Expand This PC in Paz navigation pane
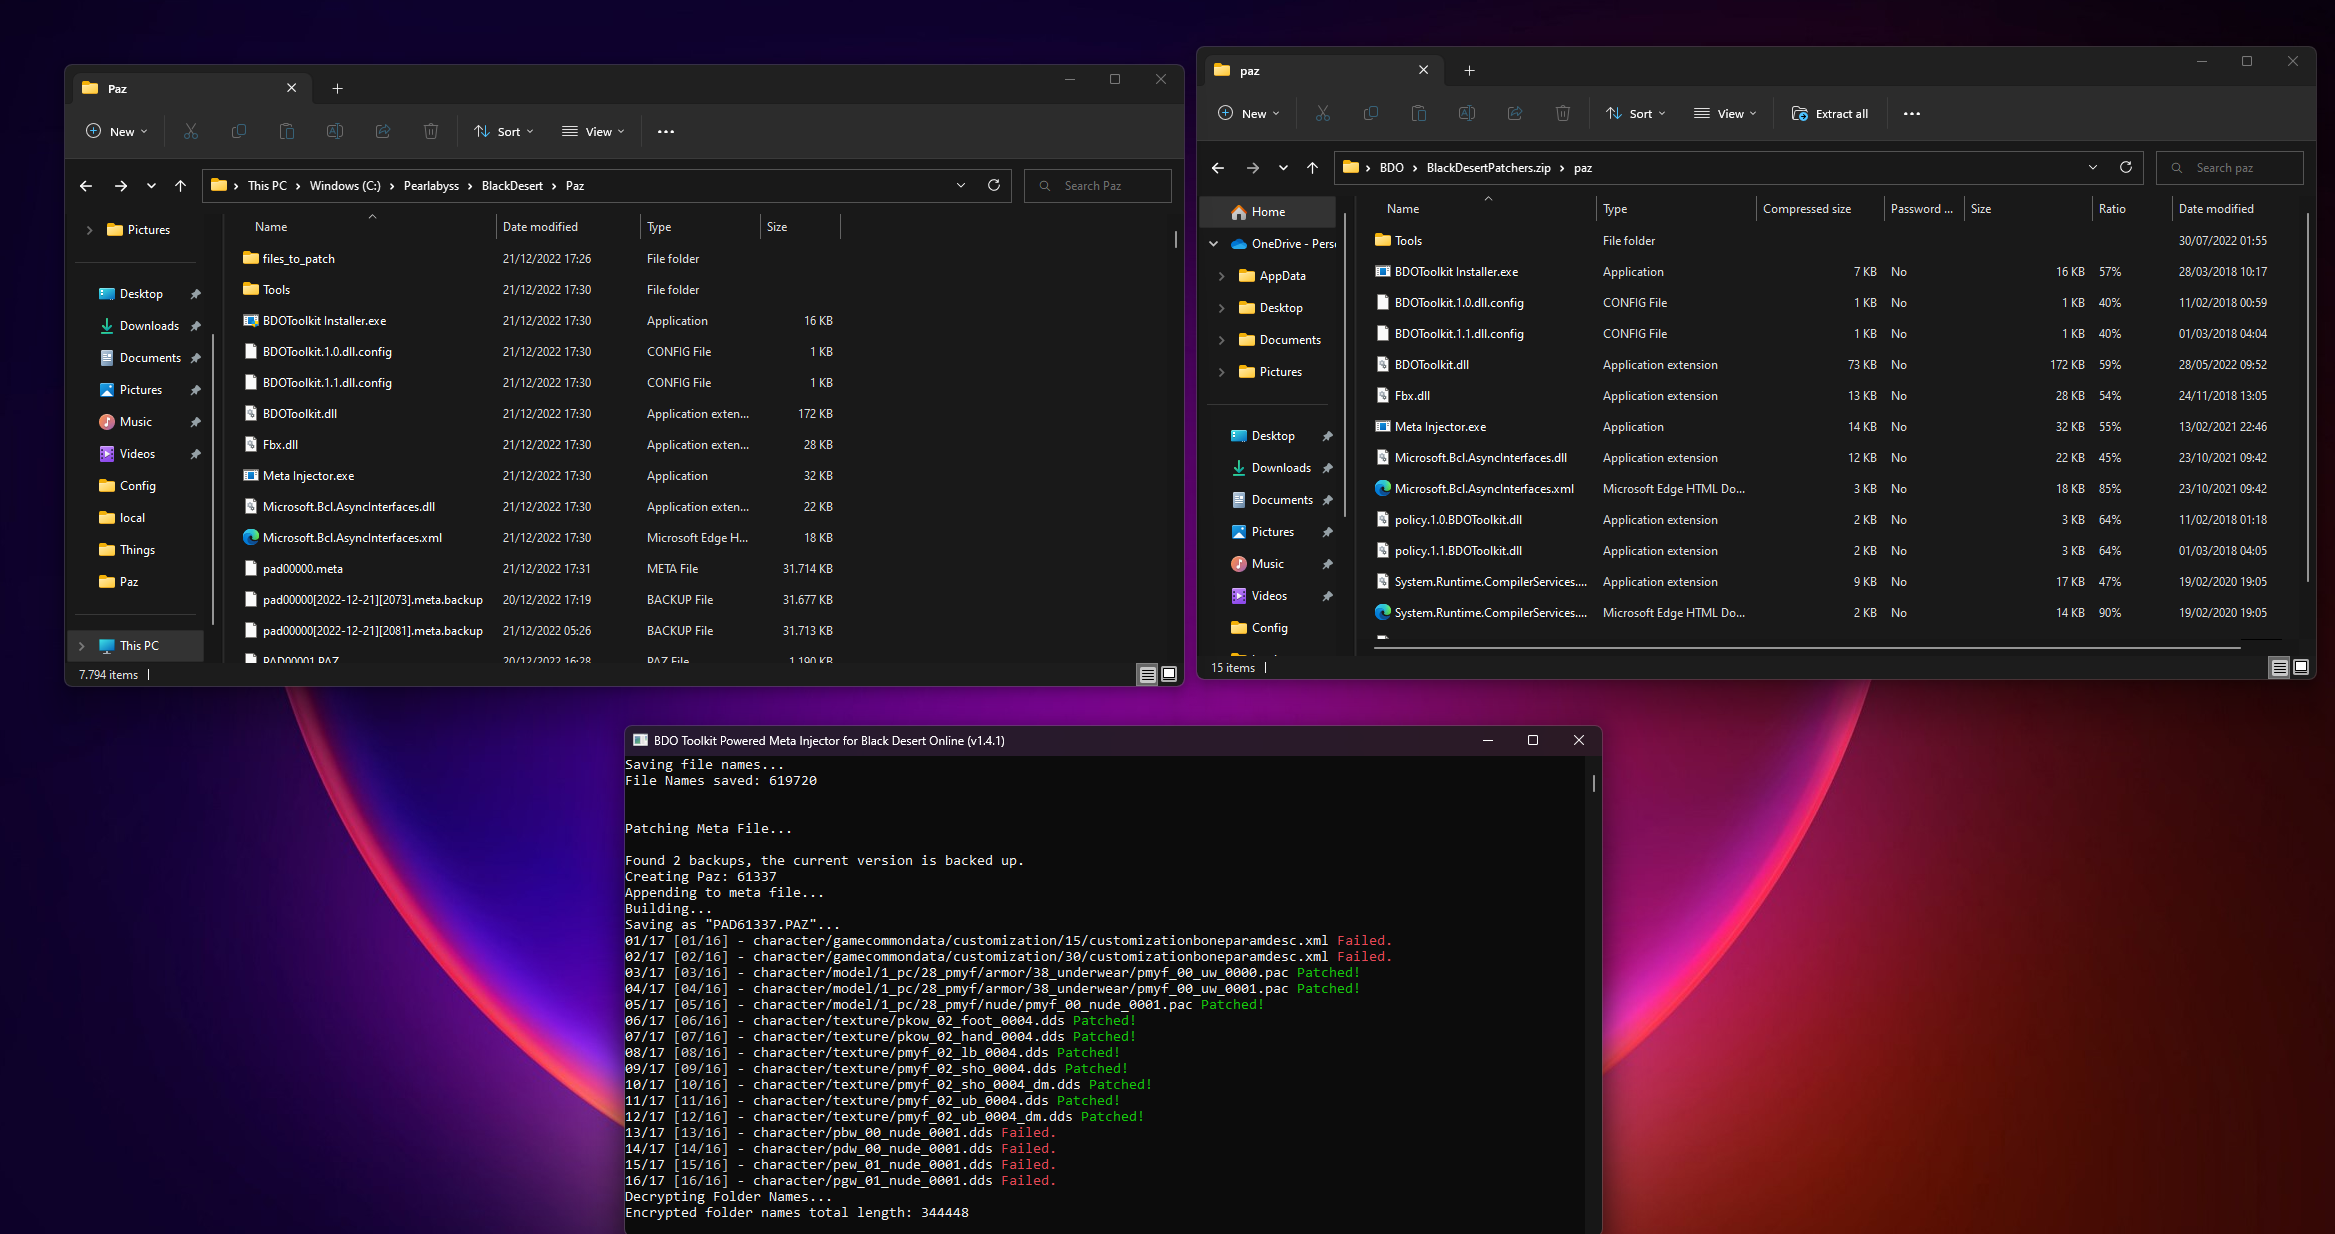The height and width of the screenshot is (1234, 2335). point(82,646)
